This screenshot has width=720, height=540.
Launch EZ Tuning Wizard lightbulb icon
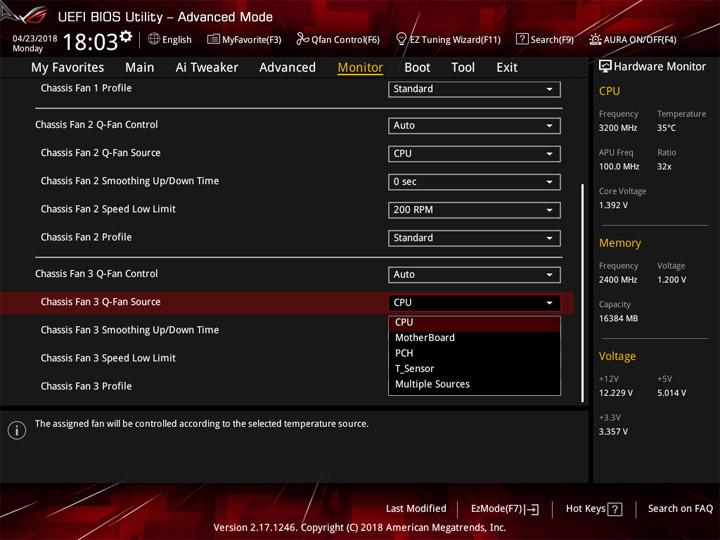click(401, 39)
